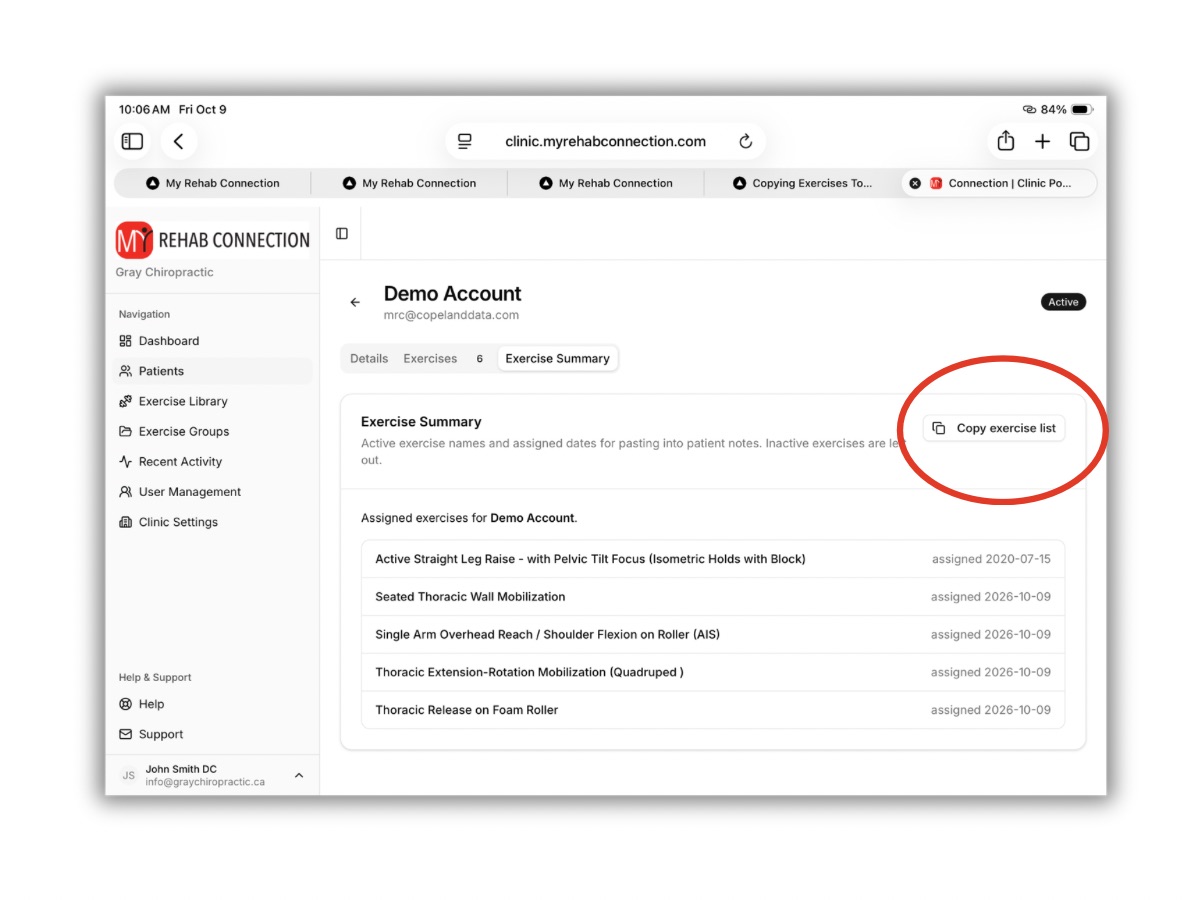The image size is (1200, 900).
Task: Return with back arrow beside Demo Account
Action: [355, 302]
